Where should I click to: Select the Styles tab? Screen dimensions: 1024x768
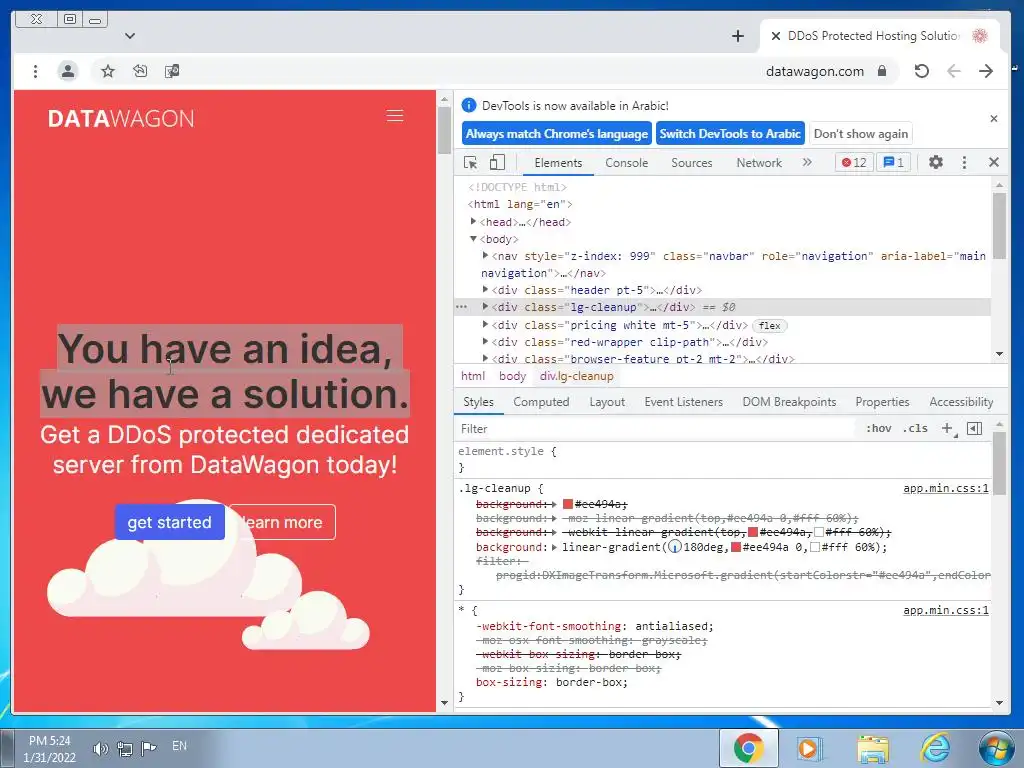pyautogui.click(x=478, y=402)
